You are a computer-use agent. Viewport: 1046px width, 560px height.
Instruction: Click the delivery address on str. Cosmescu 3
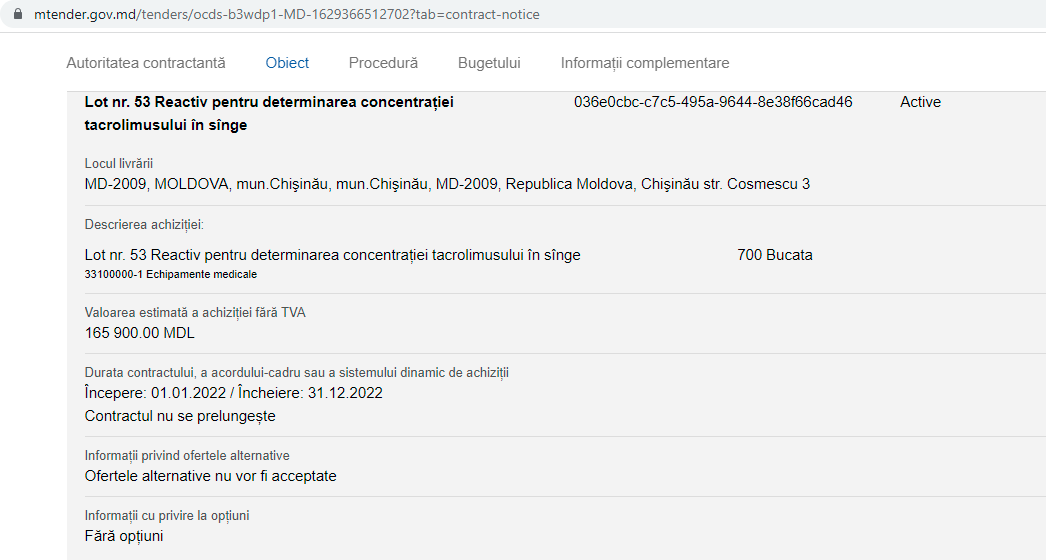(447, 184)
